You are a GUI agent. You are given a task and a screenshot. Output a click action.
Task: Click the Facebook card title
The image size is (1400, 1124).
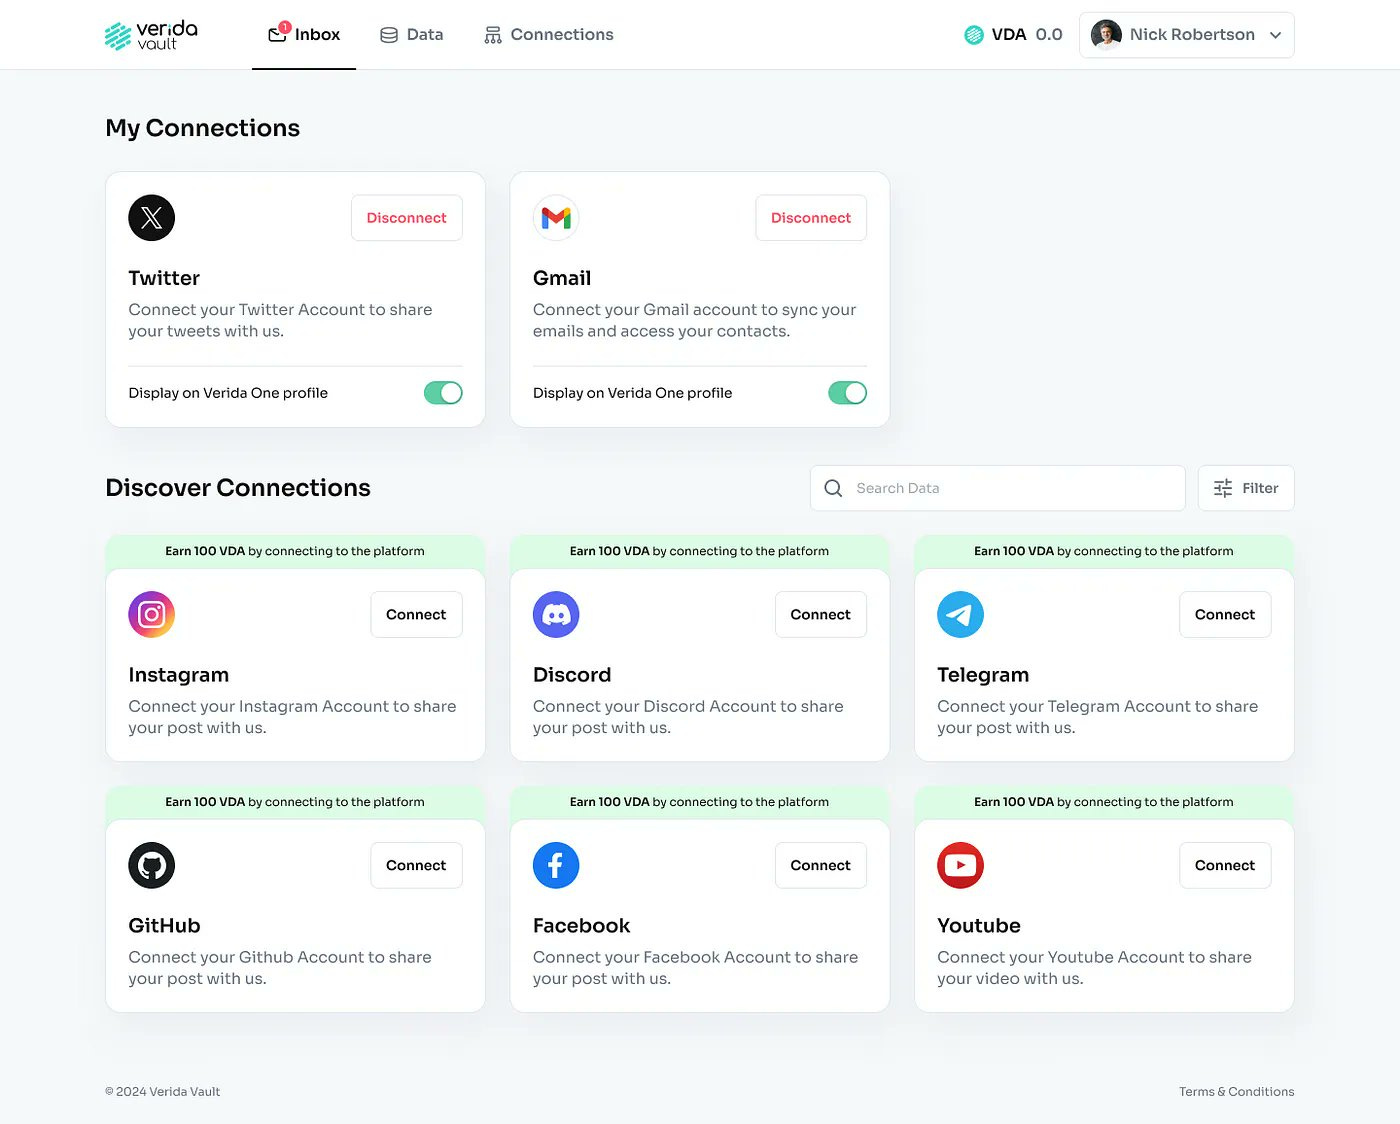coord(582,926)
